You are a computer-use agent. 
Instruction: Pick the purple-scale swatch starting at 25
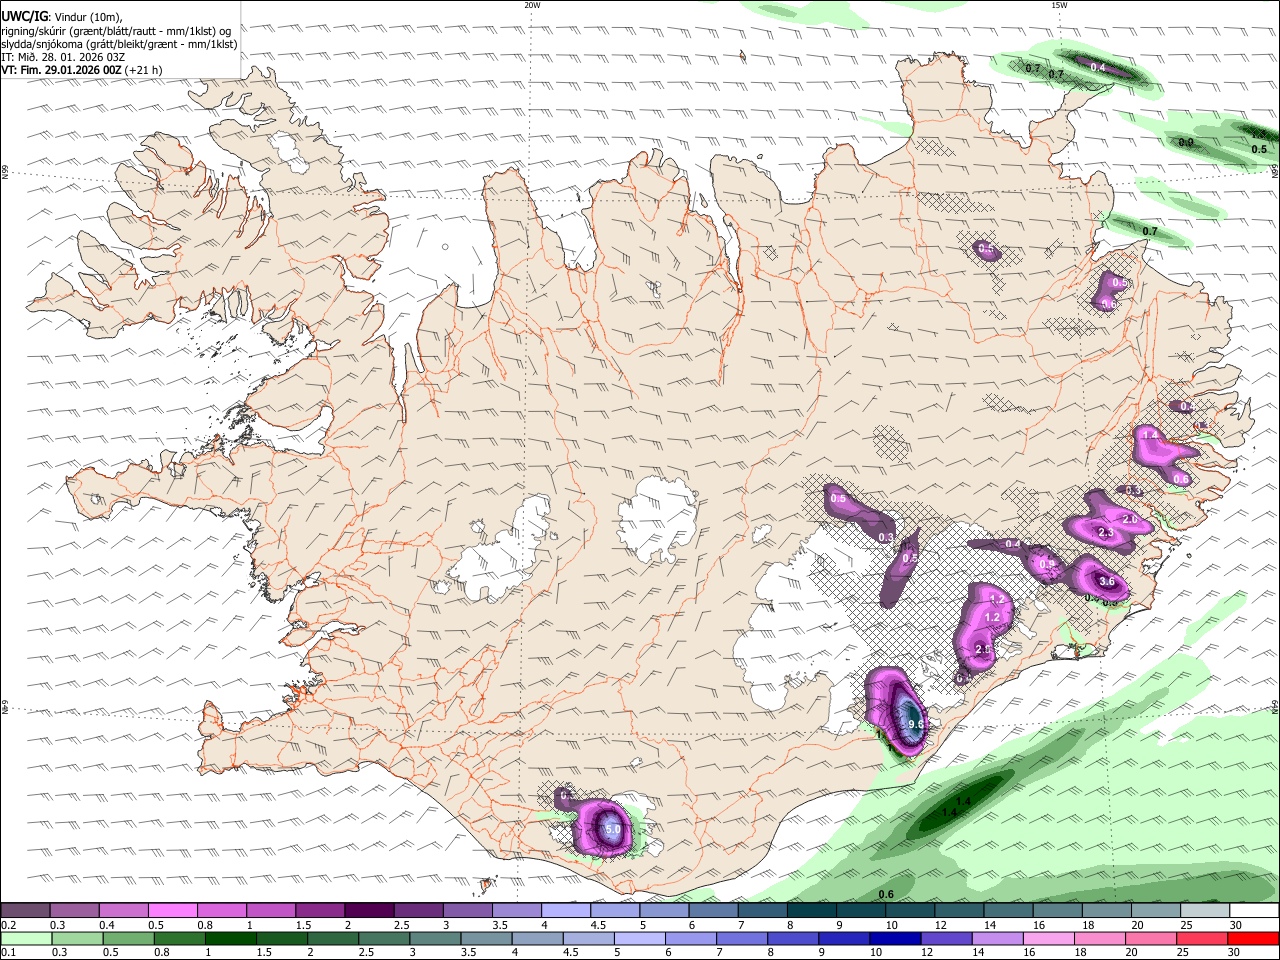coord(1205,910)
